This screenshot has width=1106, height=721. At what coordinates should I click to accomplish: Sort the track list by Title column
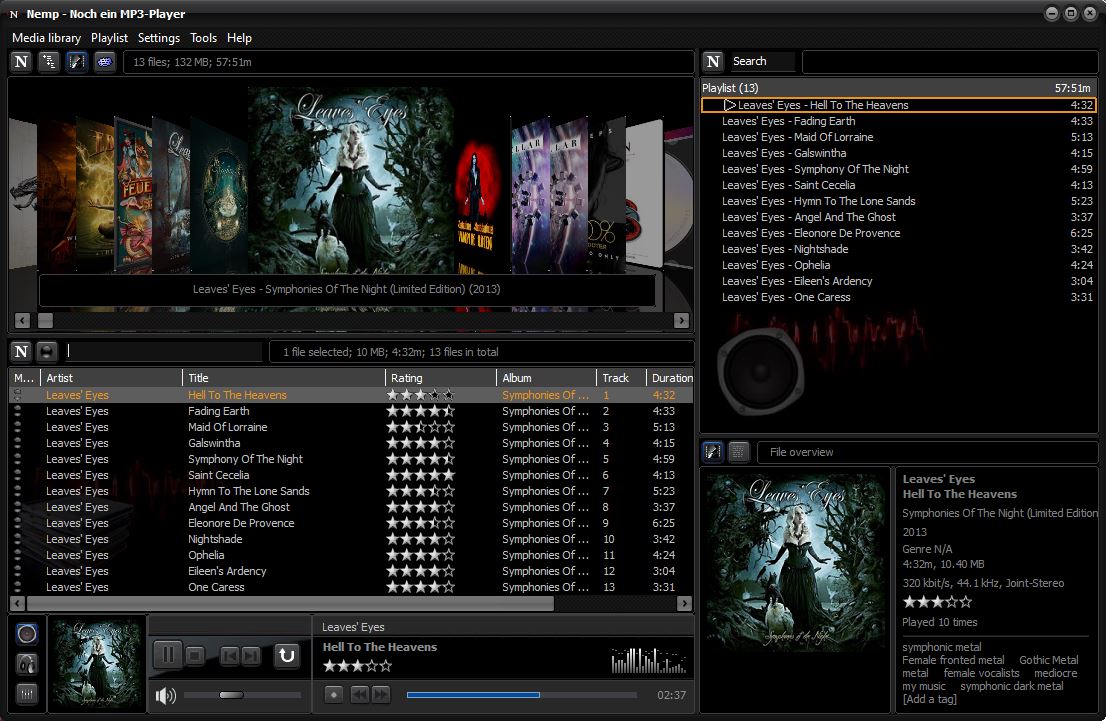coord(284,378)
